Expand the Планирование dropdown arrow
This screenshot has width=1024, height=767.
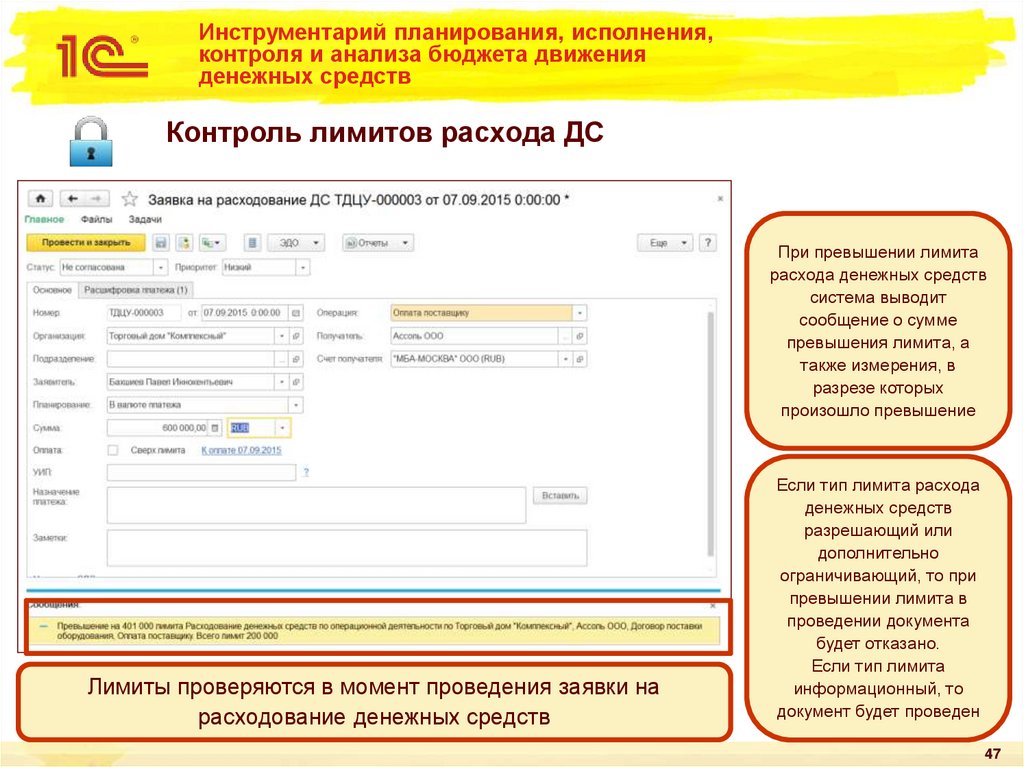296,405
